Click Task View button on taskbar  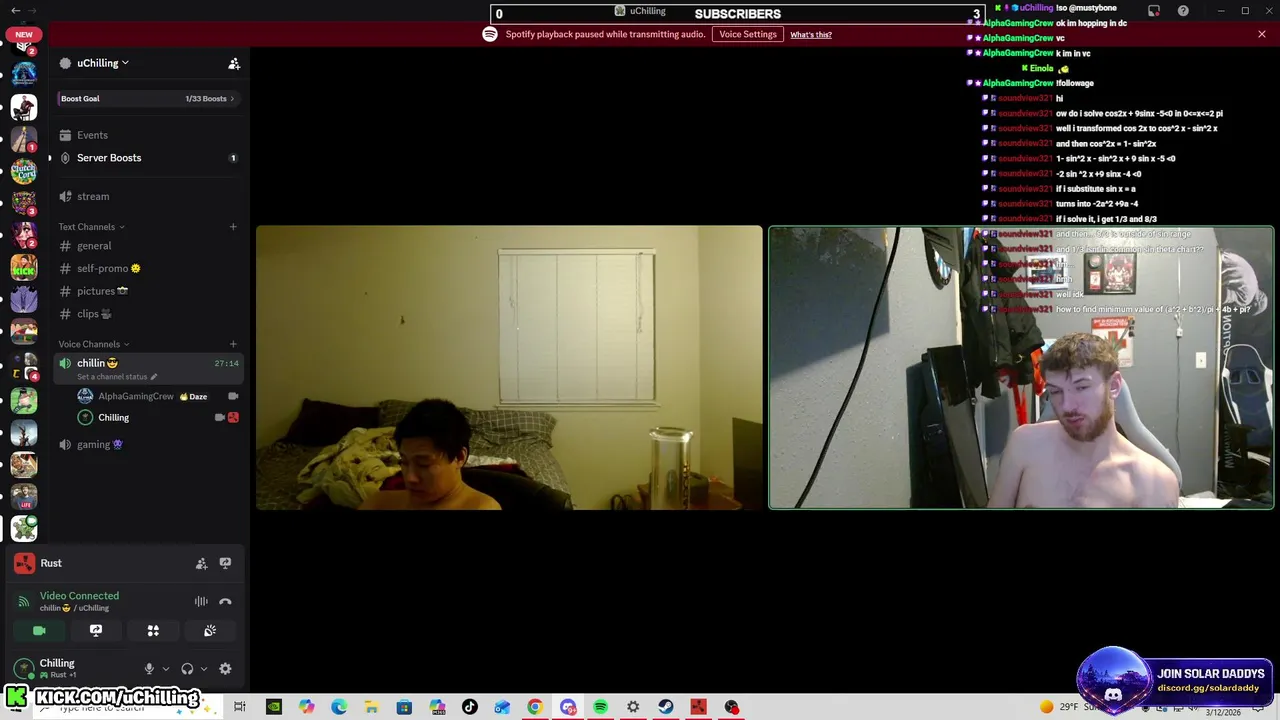coord(240,707)
